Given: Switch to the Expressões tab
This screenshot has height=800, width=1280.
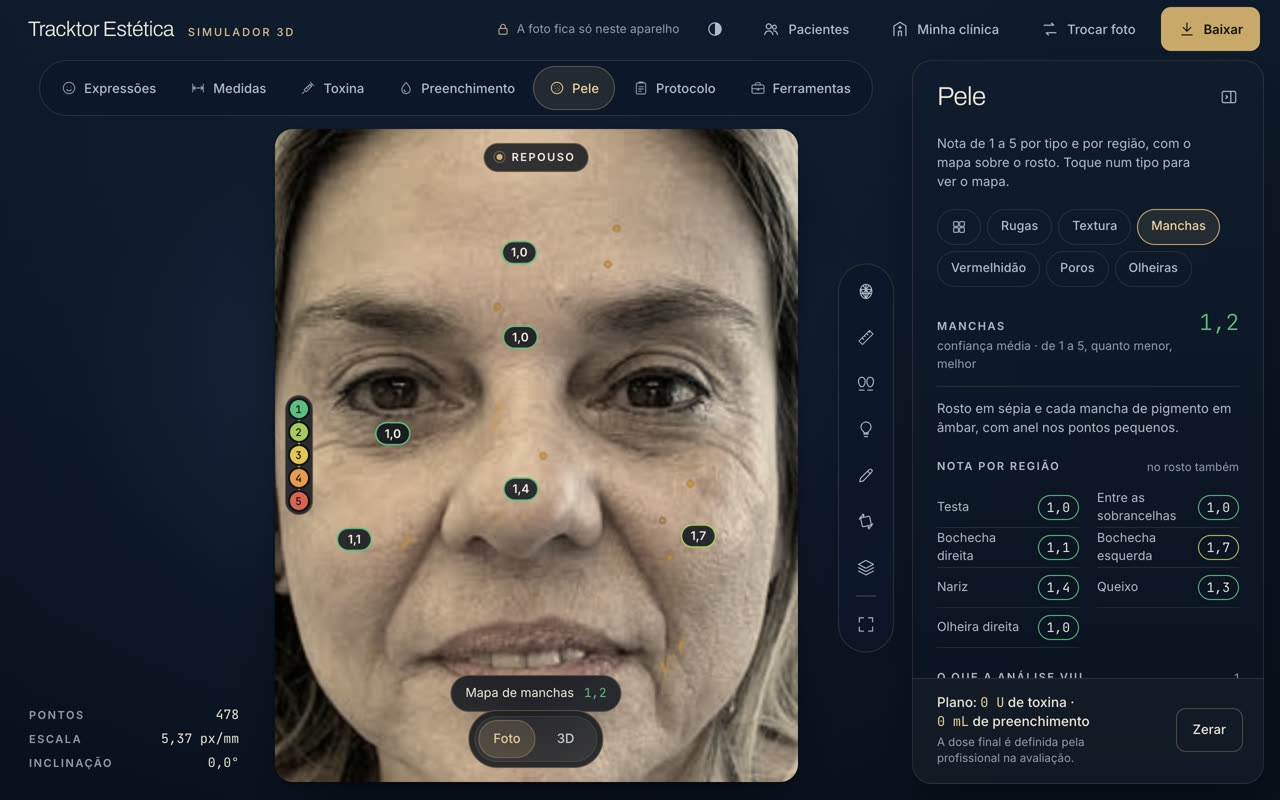Looking at the screenshot, I should click(109, 88).
